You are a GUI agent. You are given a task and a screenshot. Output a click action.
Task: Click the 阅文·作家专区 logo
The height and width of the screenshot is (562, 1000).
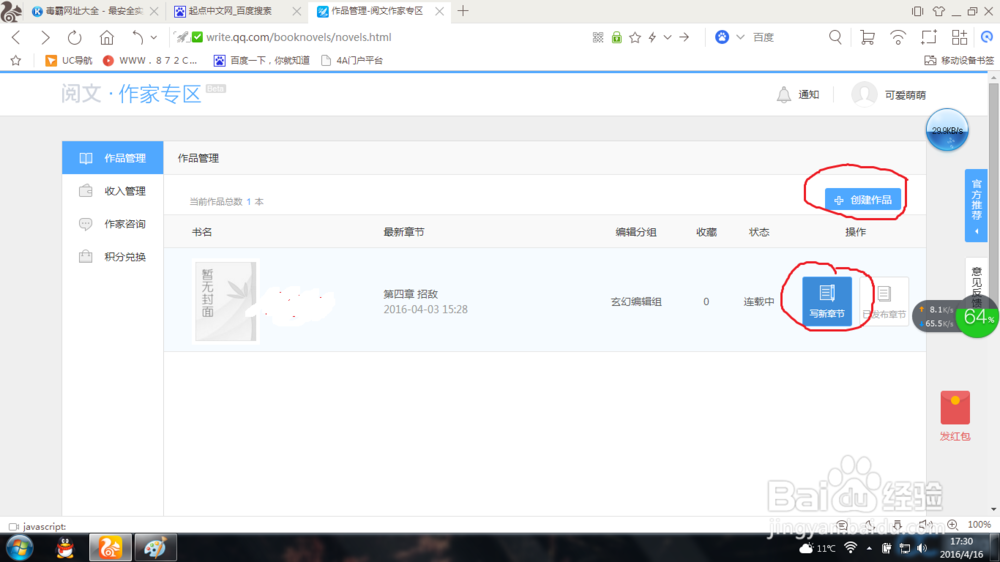click(x=131, y=94)
